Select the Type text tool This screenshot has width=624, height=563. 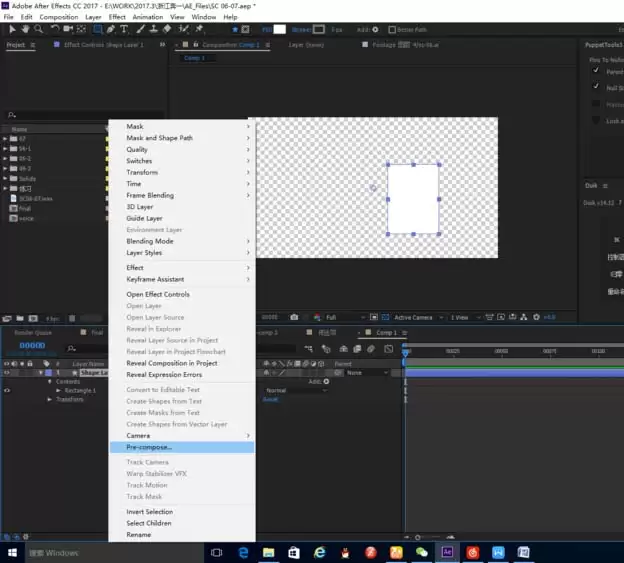pos(124,29)
